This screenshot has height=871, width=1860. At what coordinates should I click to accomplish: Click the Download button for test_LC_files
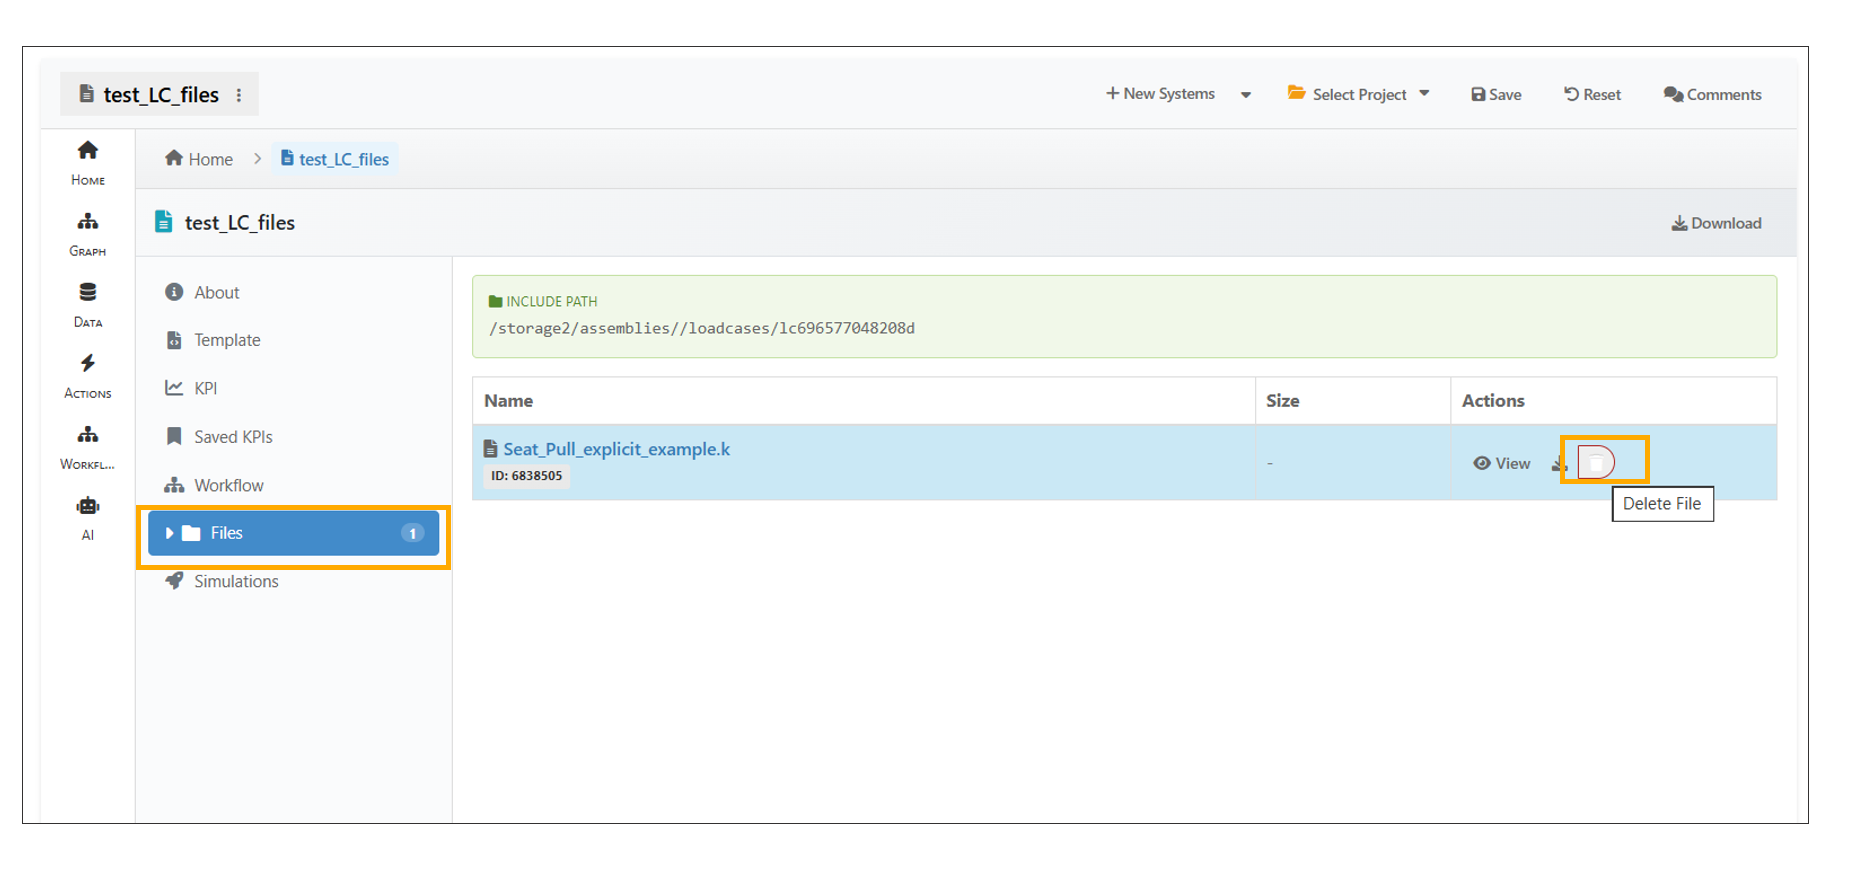(x=1716, y=223)
